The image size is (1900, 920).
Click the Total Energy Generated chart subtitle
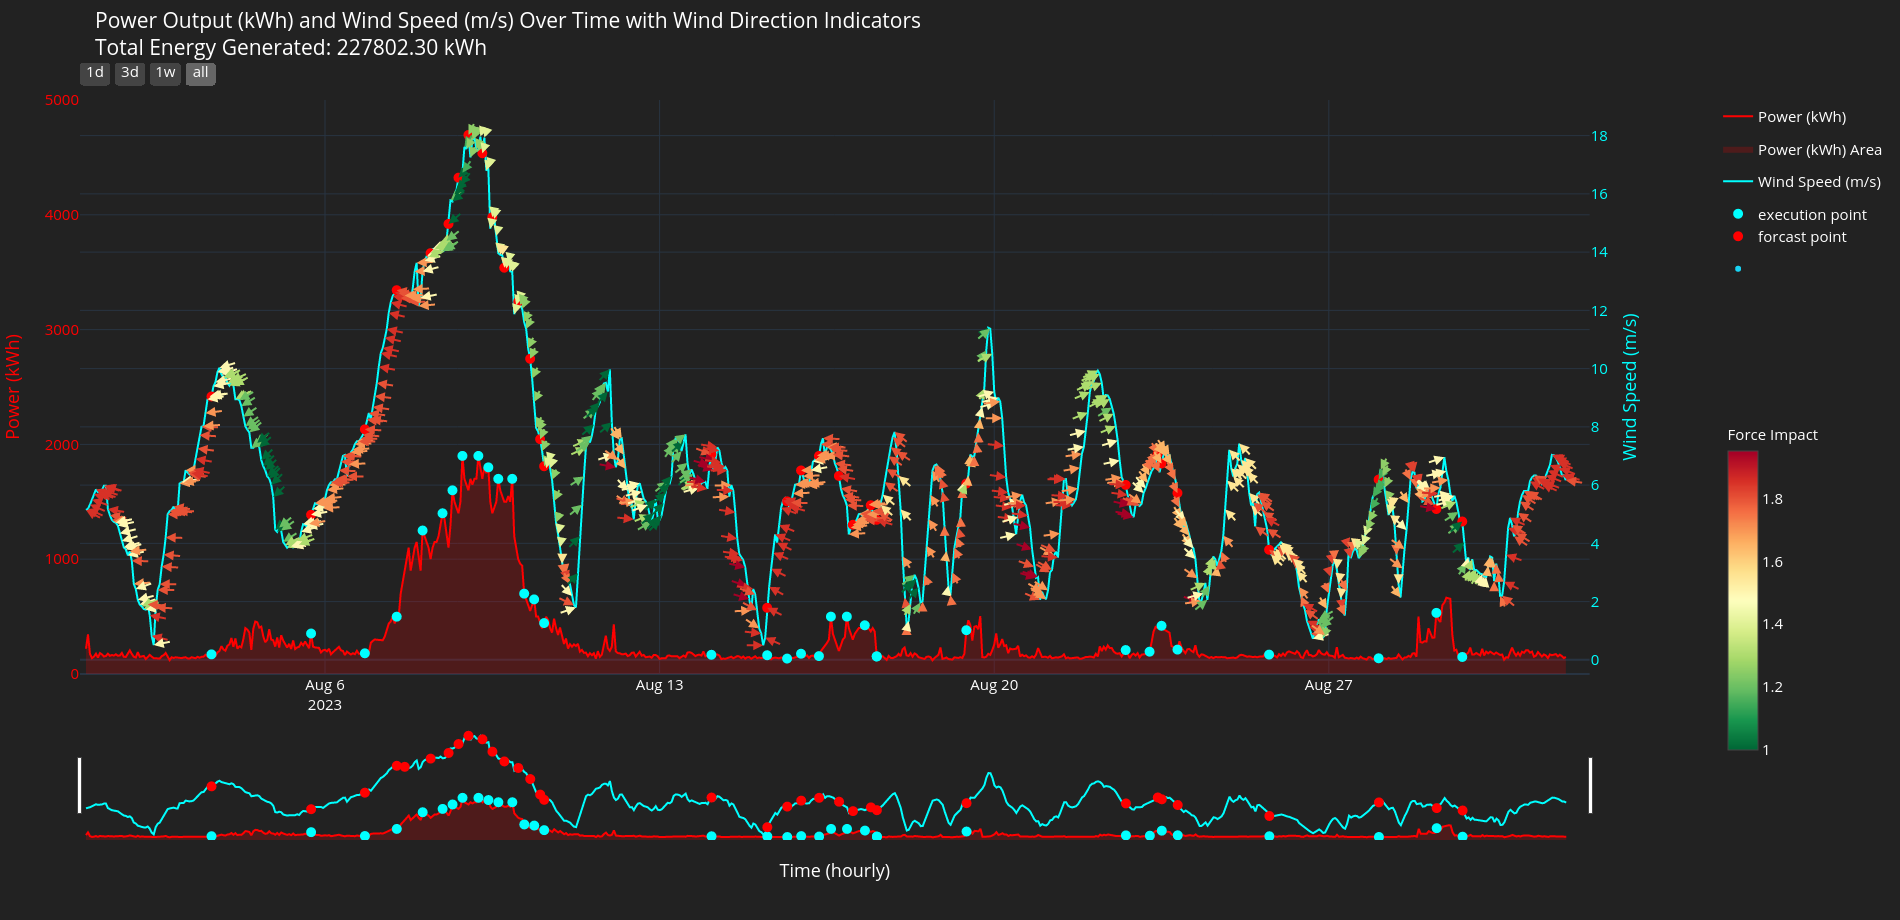(291, 48)
